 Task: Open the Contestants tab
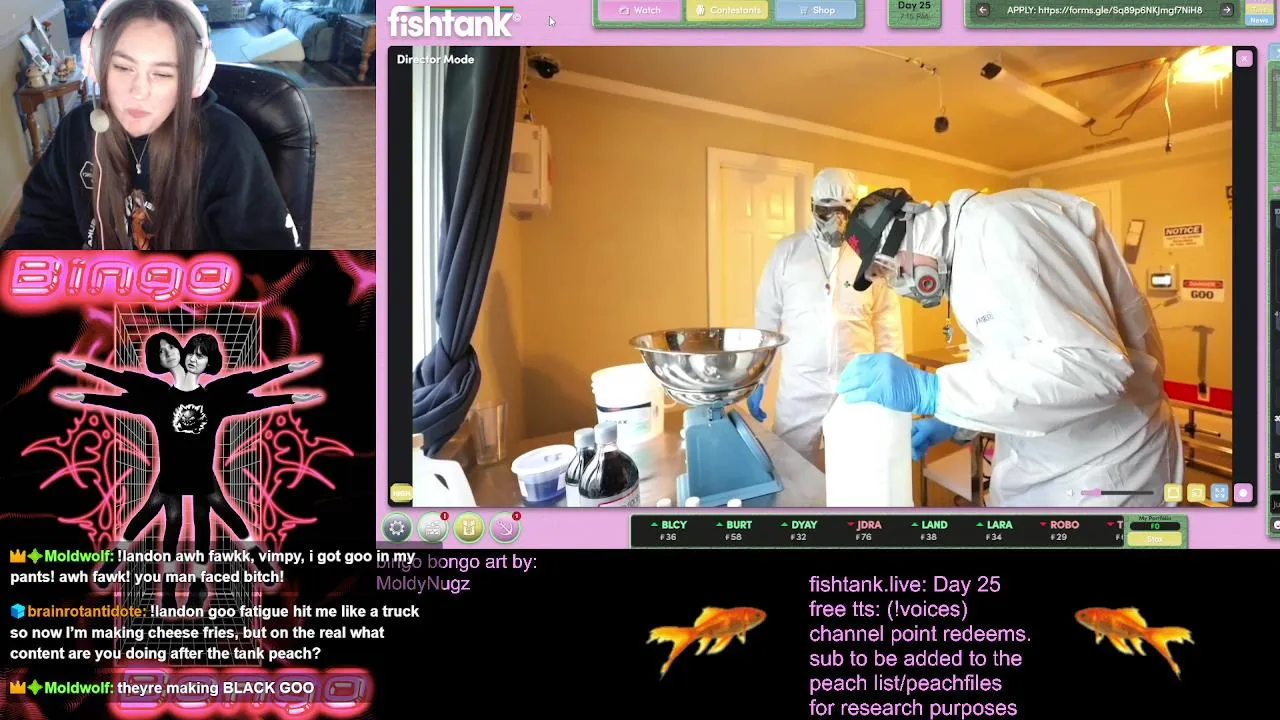click(728, 10)
